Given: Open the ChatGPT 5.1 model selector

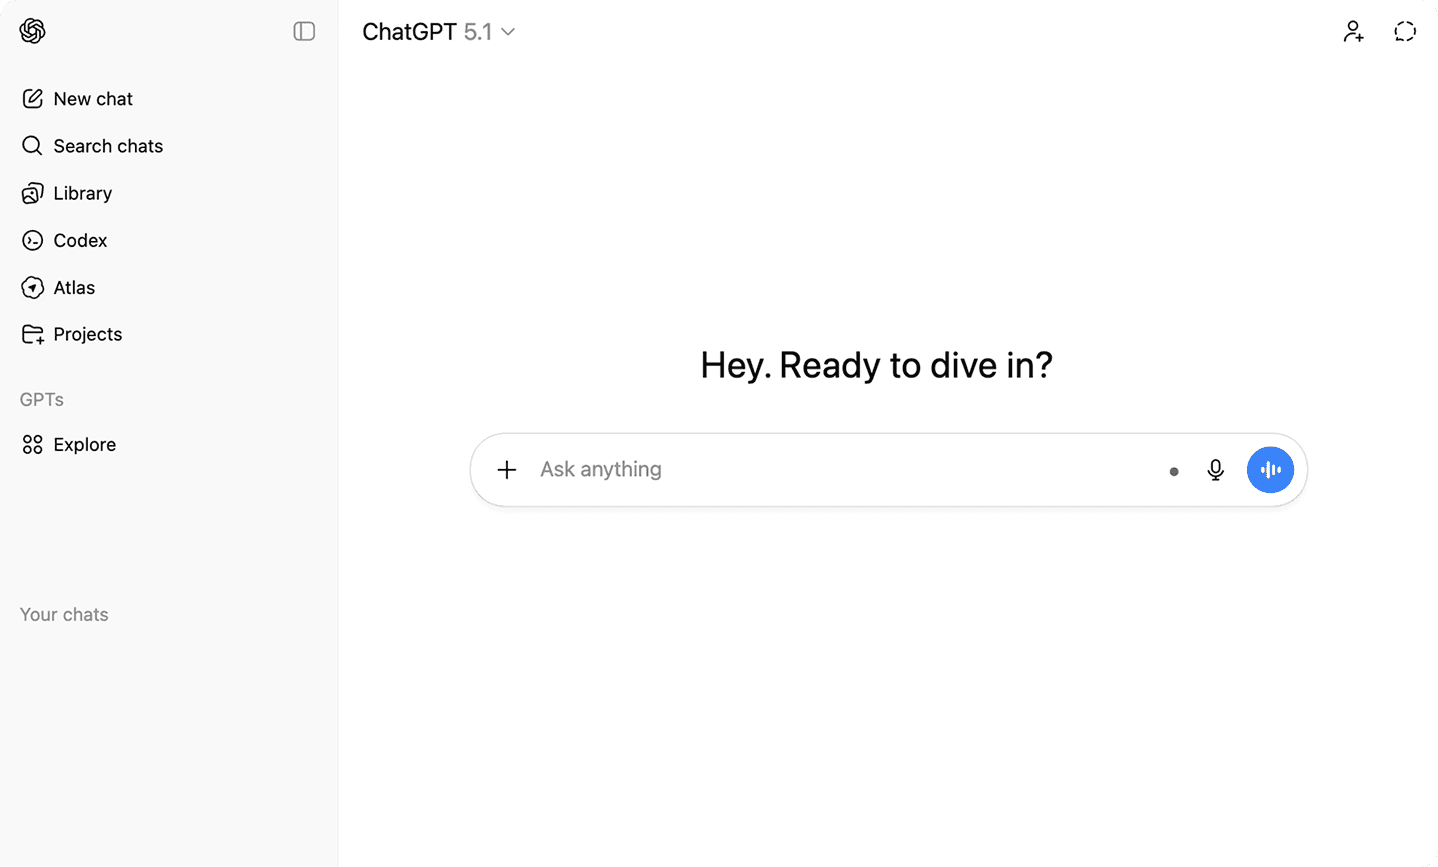Looking at the screenshot, I should [438, 32].
